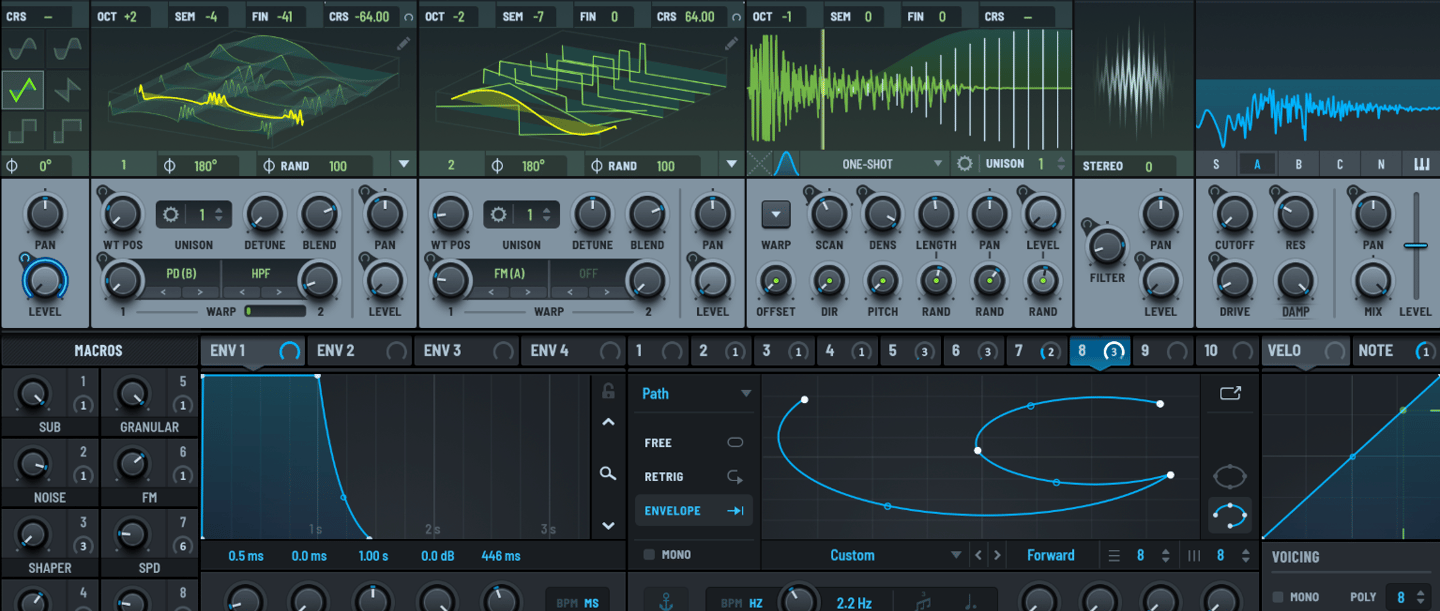The height and width of the screenshot is (611, 1440).
Task: Click the sub oscillator LEVEL knob
Action: (44, 279)
